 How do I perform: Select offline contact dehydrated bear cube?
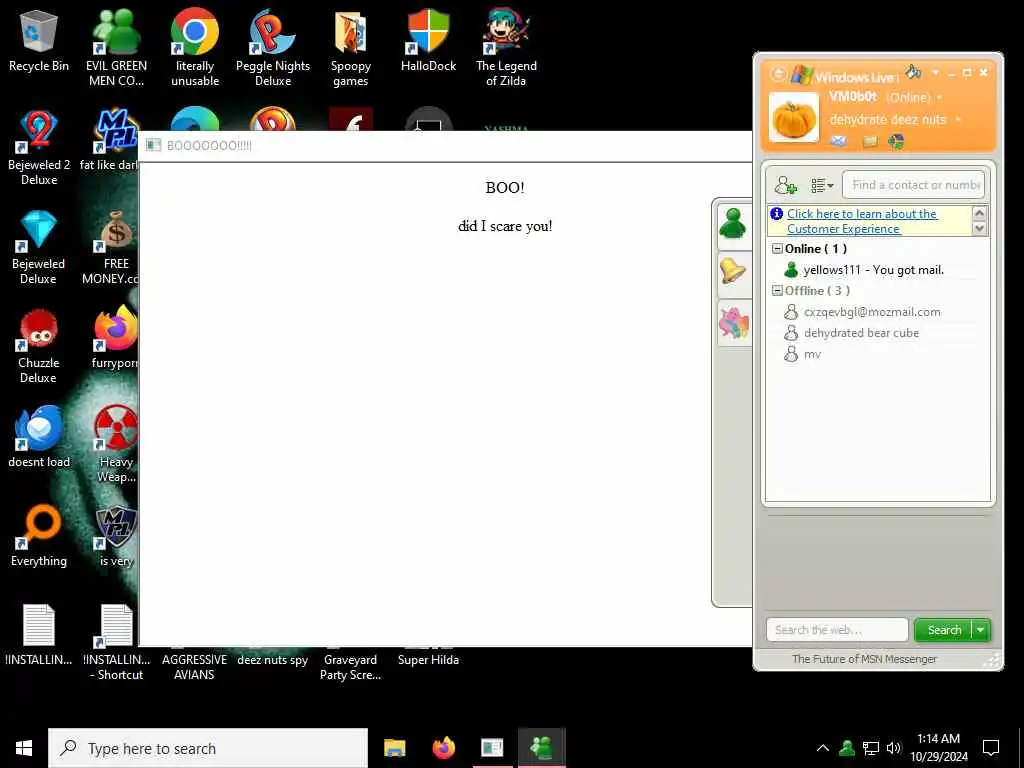tap(861, 333)
